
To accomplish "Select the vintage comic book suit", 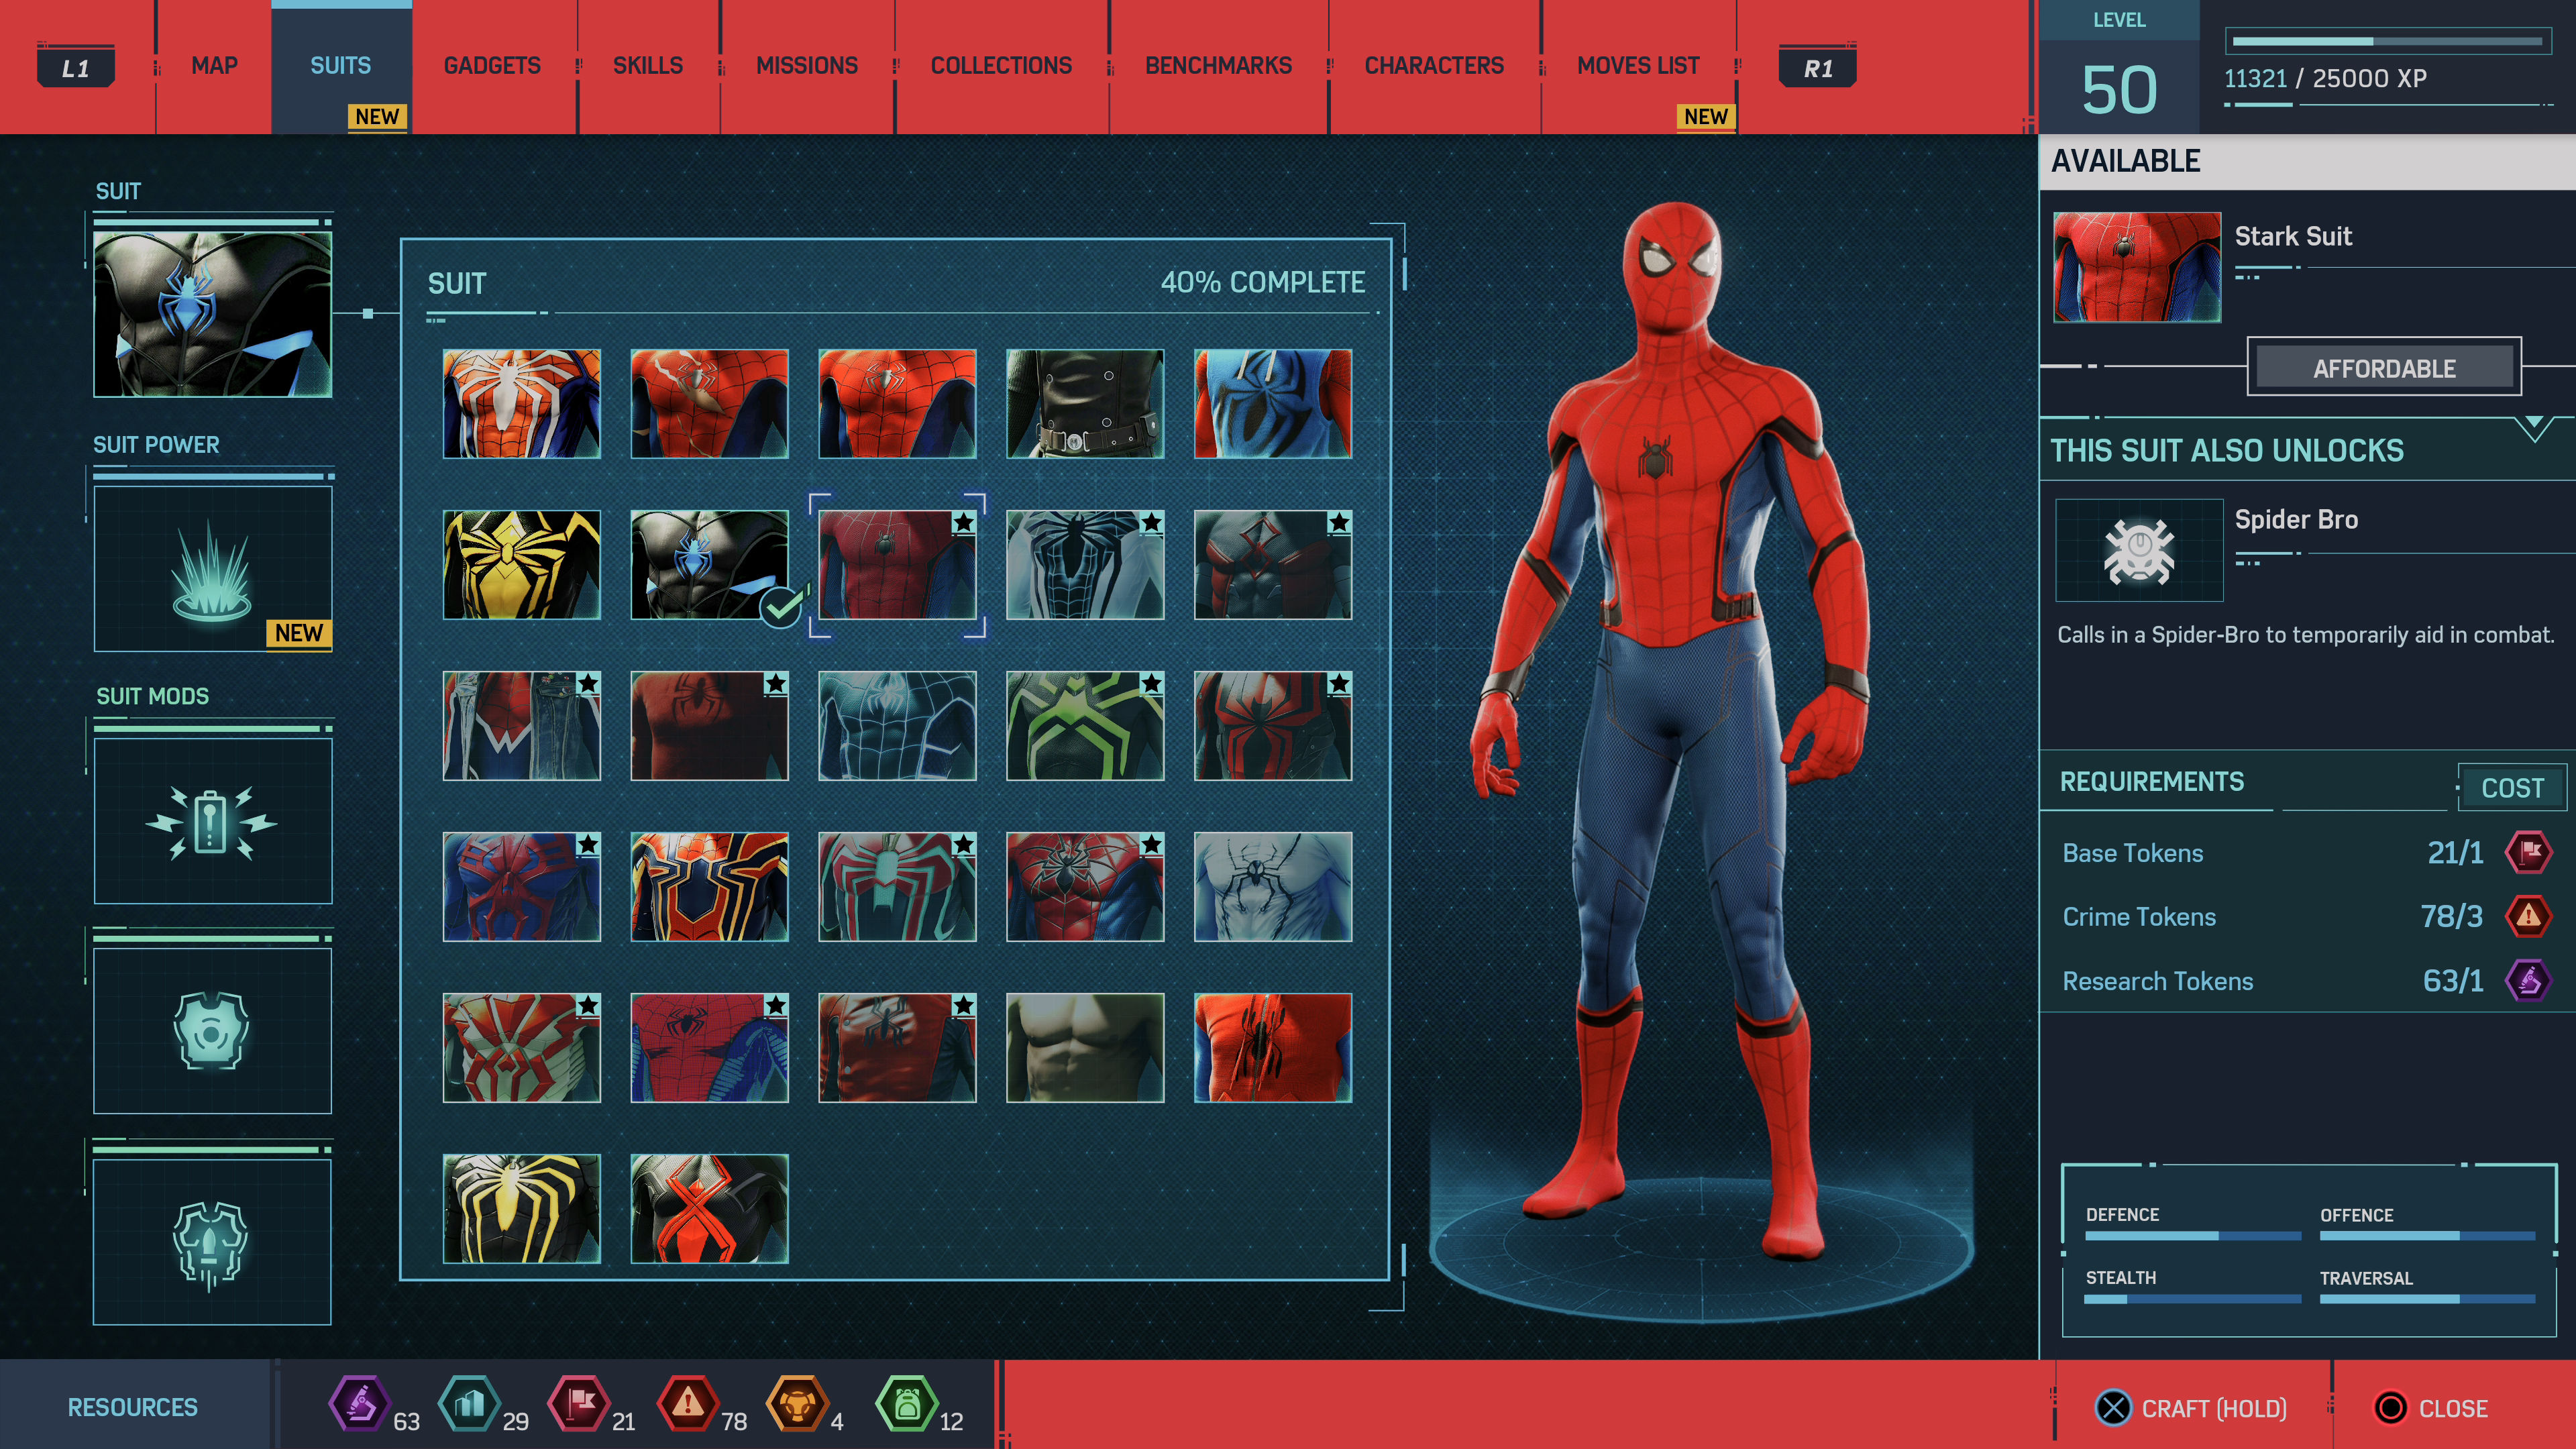I will tap(710, 1048).
